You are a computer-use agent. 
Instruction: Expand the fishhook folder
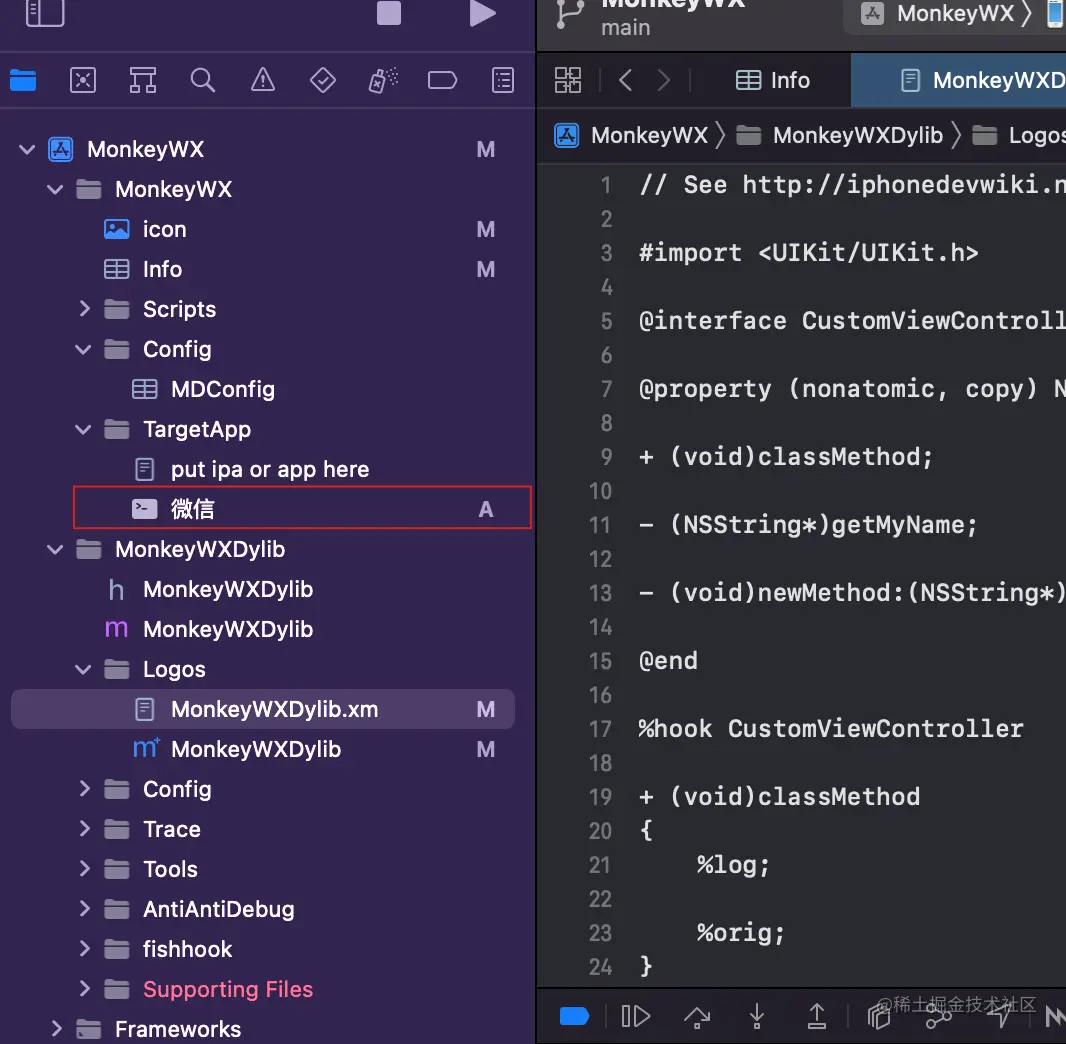coord(84,949)
